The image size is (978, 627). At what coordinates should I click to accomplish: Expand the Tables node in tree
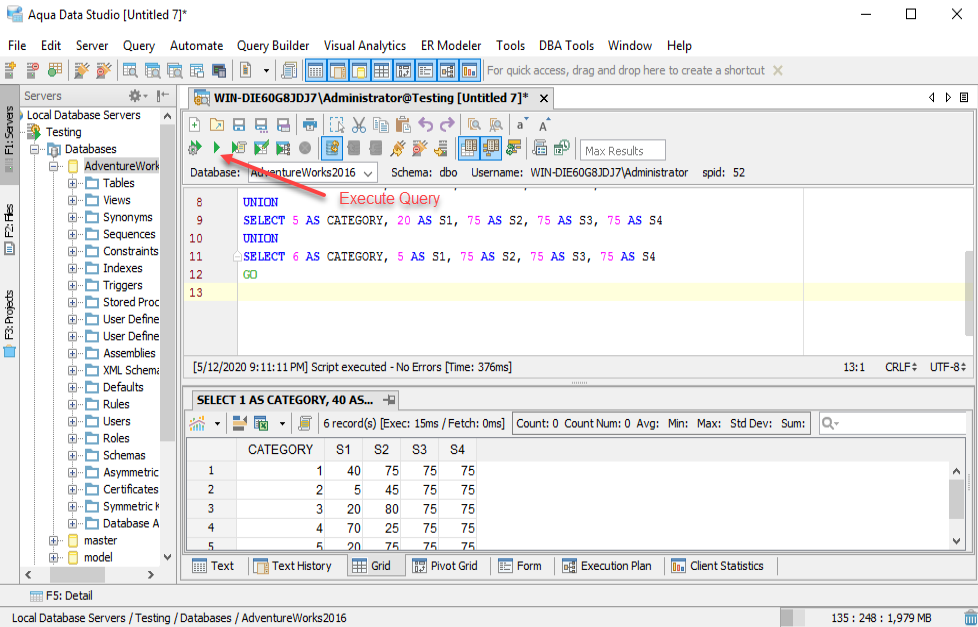point(73,183)
